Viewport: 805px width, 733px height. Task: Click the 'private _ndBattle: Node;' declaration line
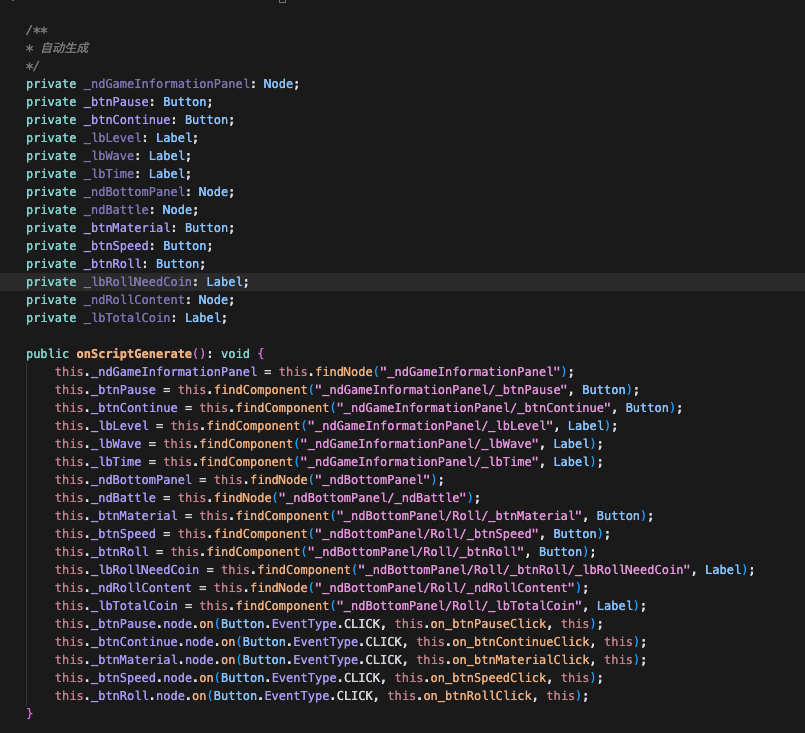coord(112,209)
